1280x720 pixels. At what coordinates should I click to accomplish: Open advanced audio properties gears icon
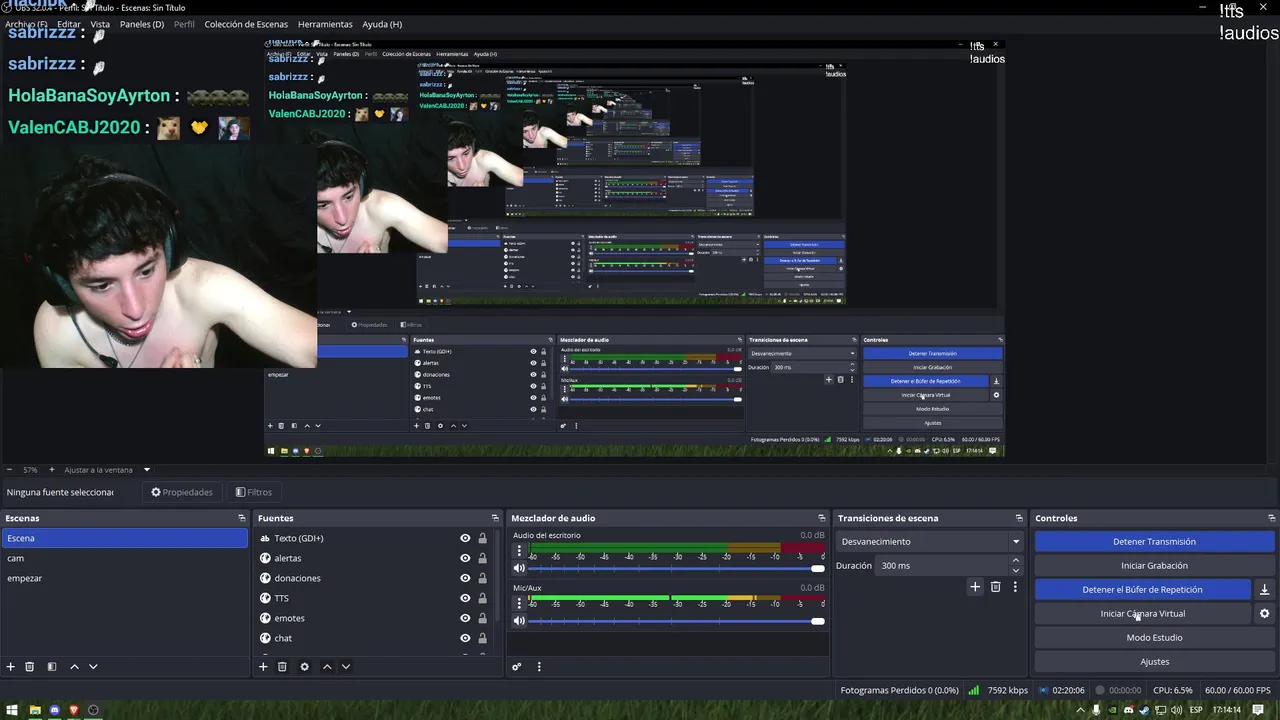coord(517,667)
